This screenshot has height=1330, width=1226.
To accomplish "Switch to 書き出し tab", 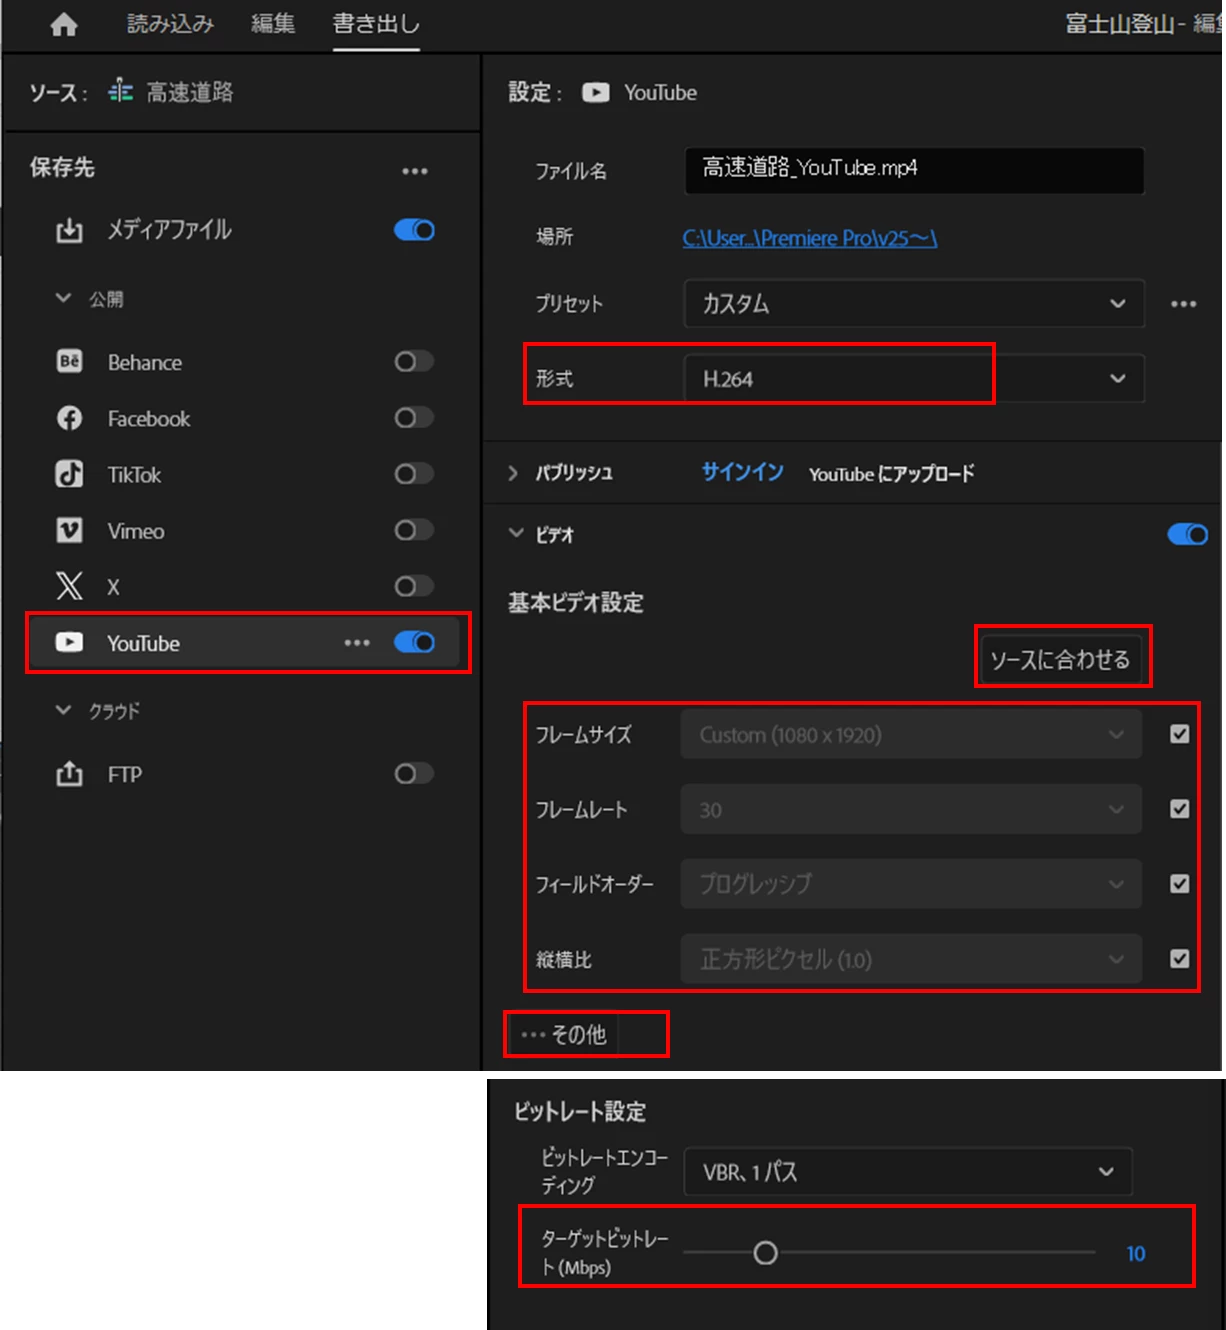I will pos(376,24).
